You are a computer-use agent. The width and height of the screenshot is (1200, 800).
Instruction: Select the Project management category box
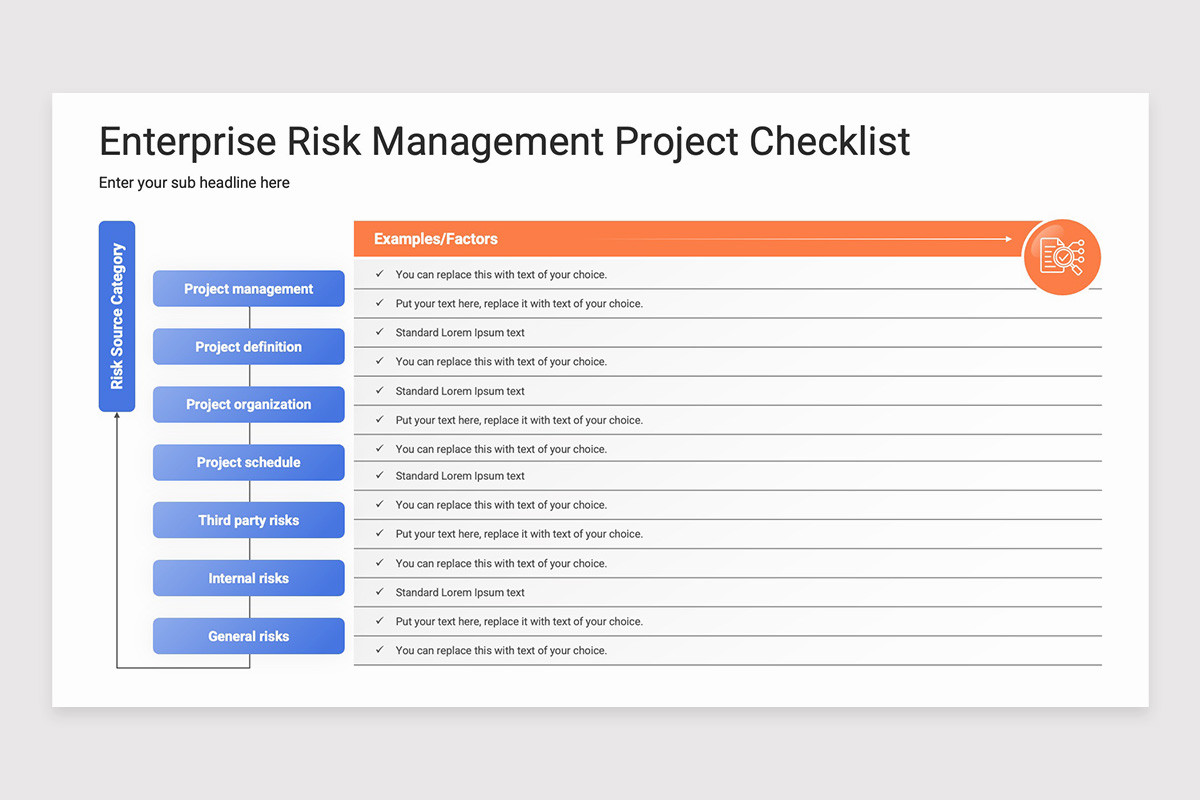(x=249, y=289)
